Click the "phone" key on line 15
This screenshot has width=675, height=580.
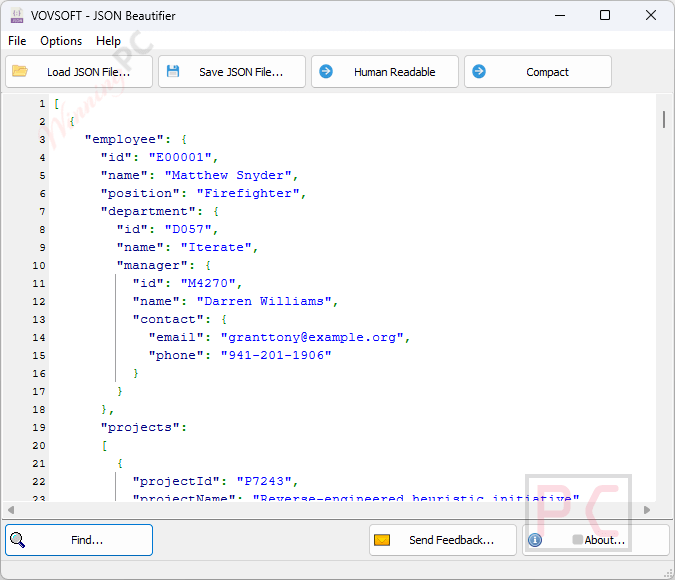(176, 355)
